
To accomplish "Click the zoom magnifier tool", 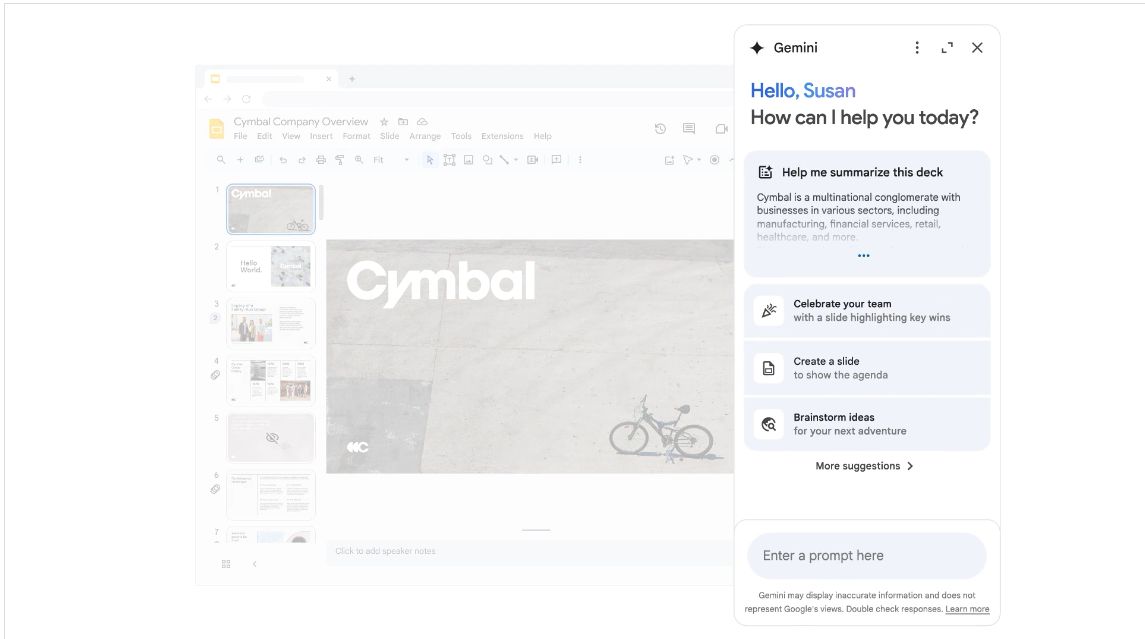I will pyautogui.click(x=359, y=160).
